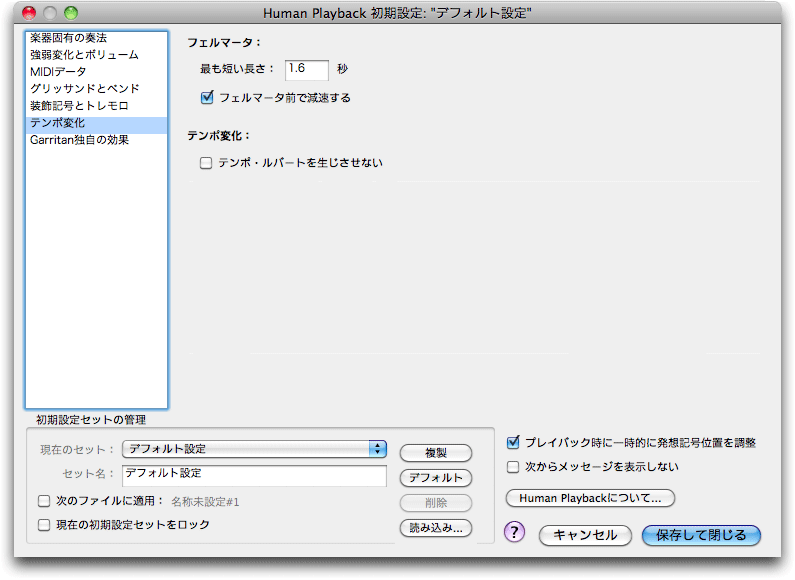
Task: Click 保存して閉じる button
Action: click(701, 535)
